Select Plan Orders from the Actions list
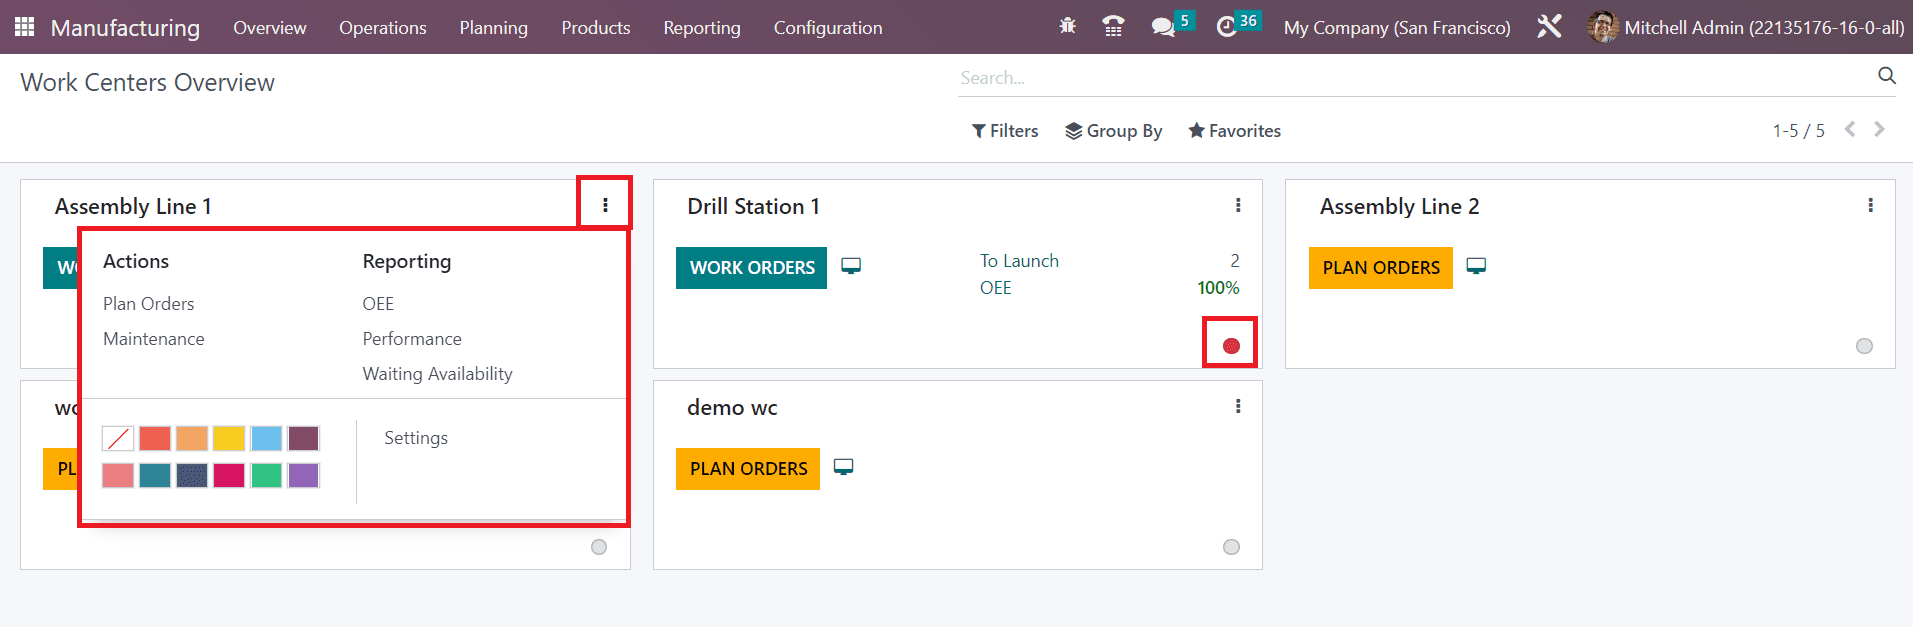 point(149,304)
